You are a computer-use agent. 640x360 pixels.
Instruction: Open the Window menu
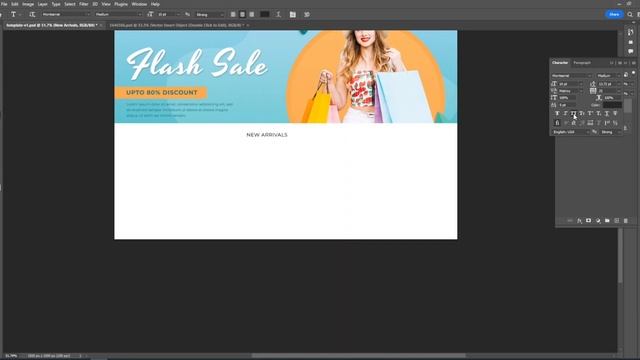click(139, 4)
